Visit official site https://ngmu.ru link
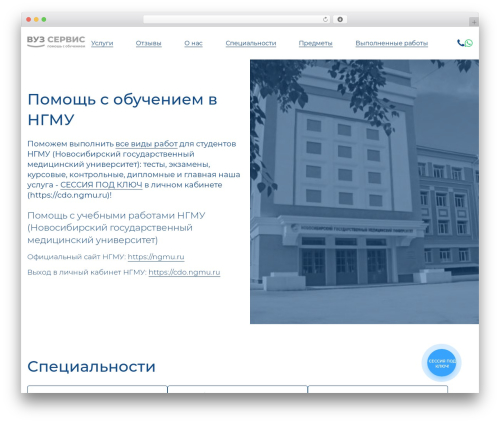 [156, 257]
